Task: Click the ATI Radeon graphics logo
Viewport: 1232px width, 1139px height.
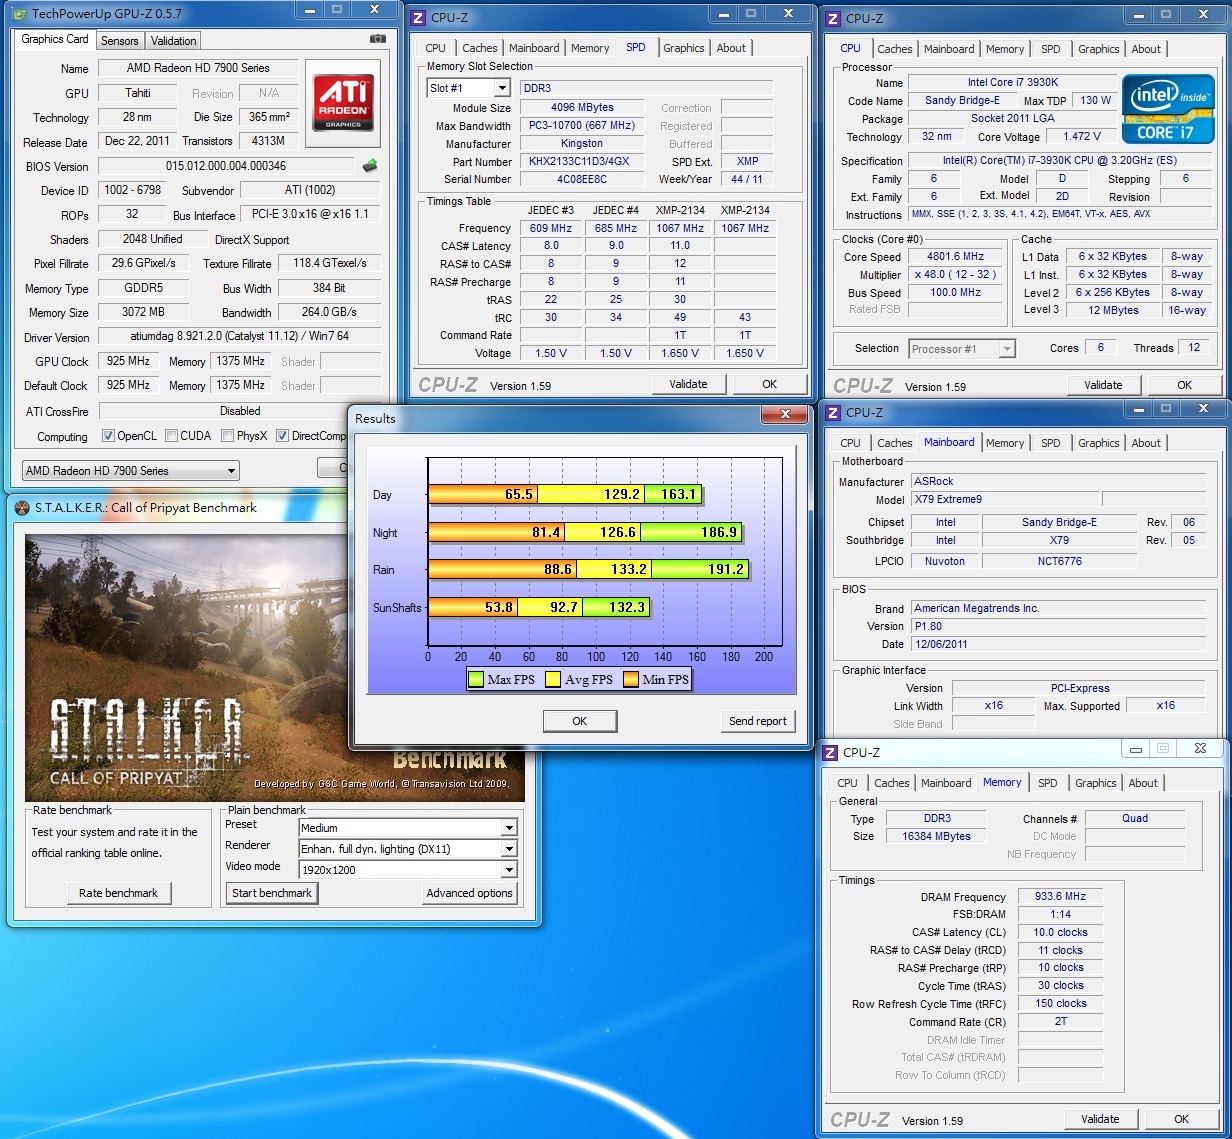Action: coord(342,102)
